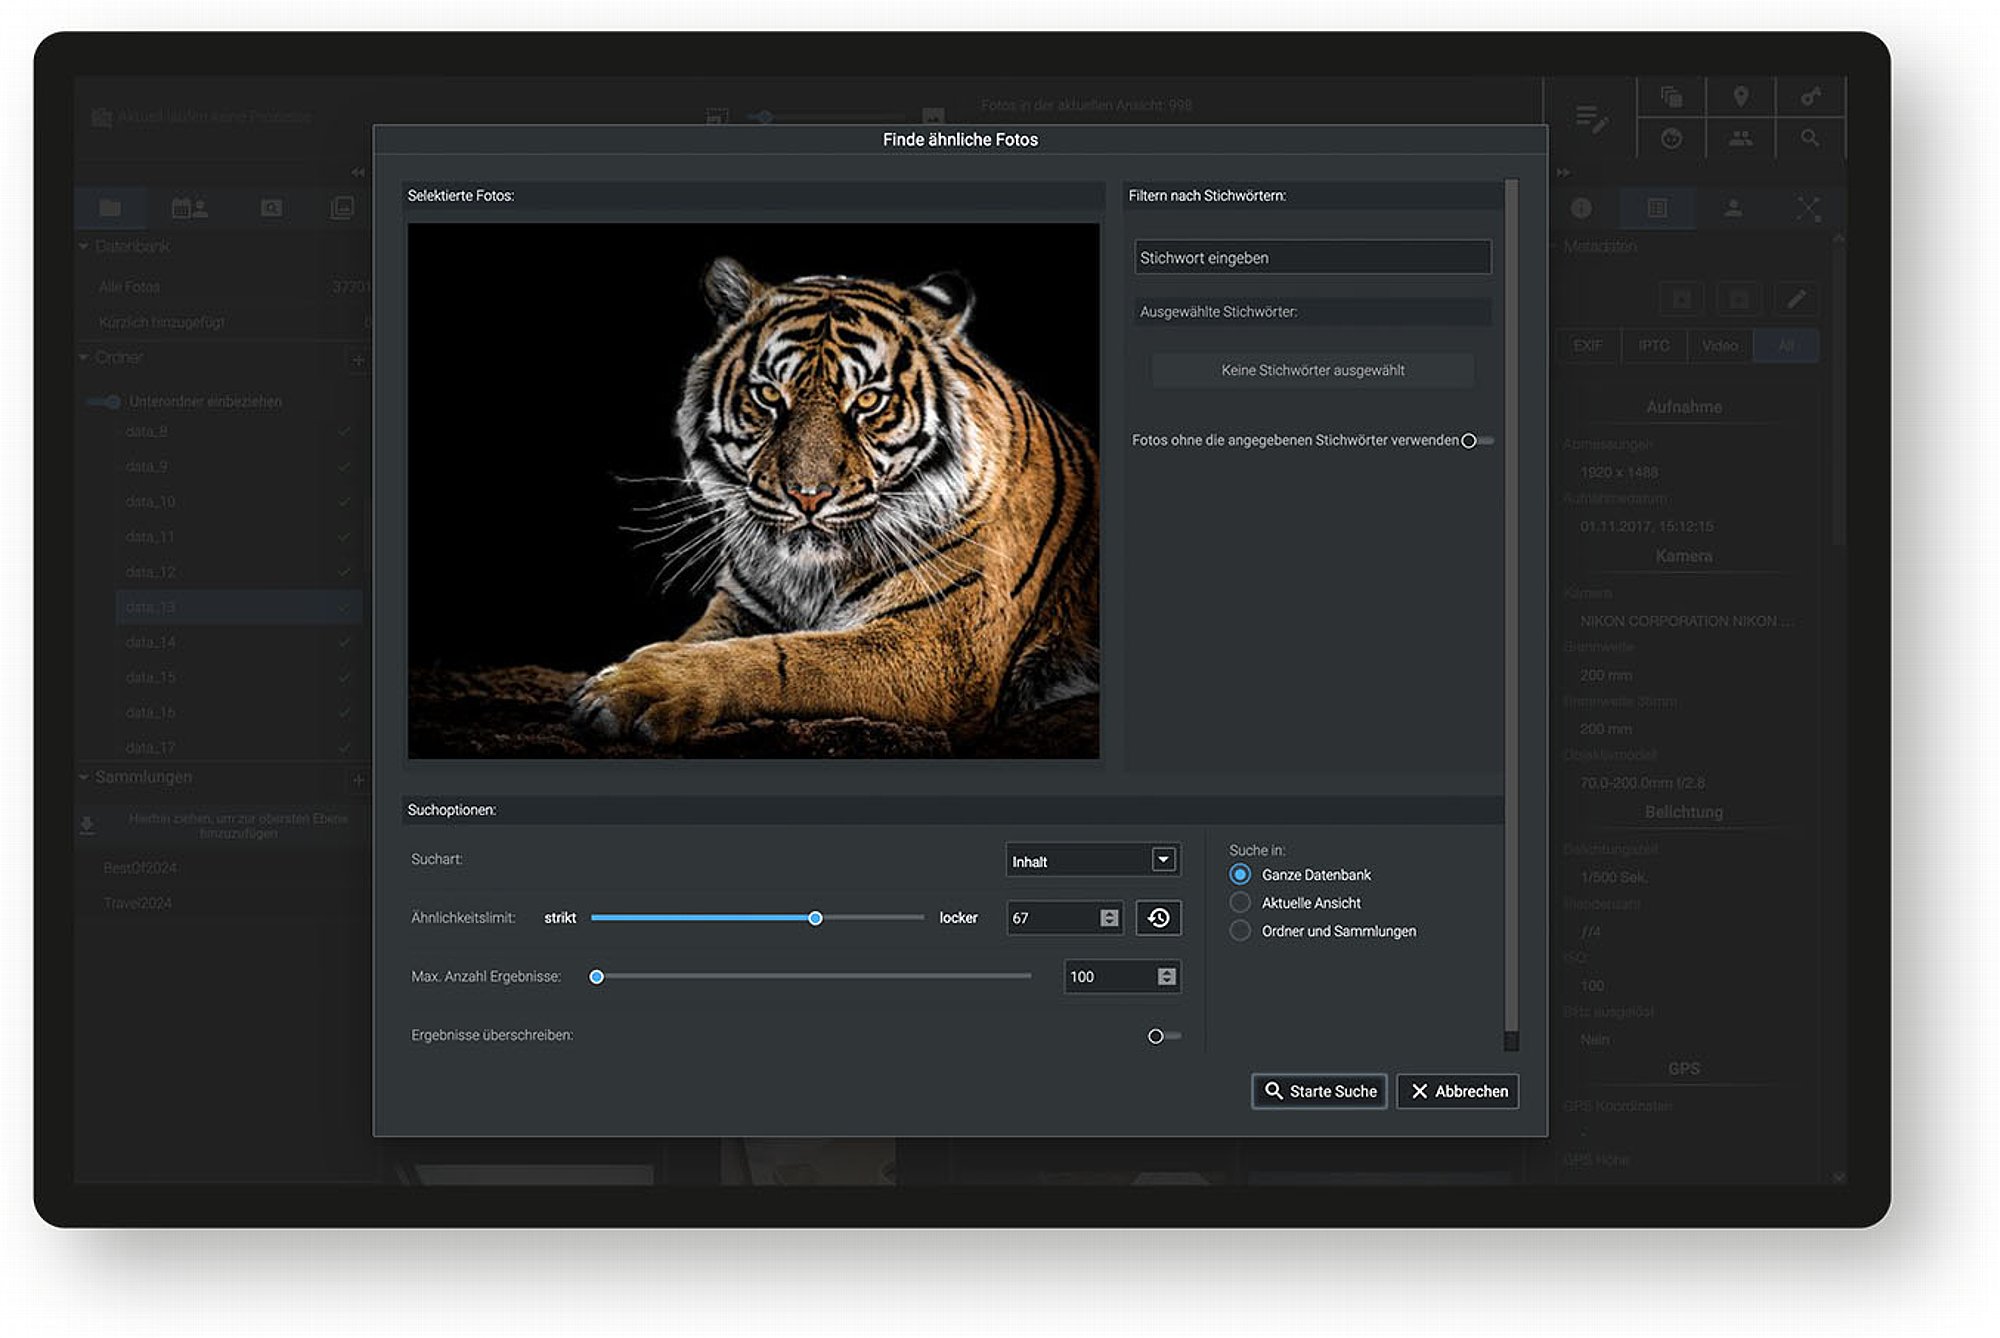Collapse the Ordner section
Screen dimensions: 2000x1338
[x=84, y=357]
